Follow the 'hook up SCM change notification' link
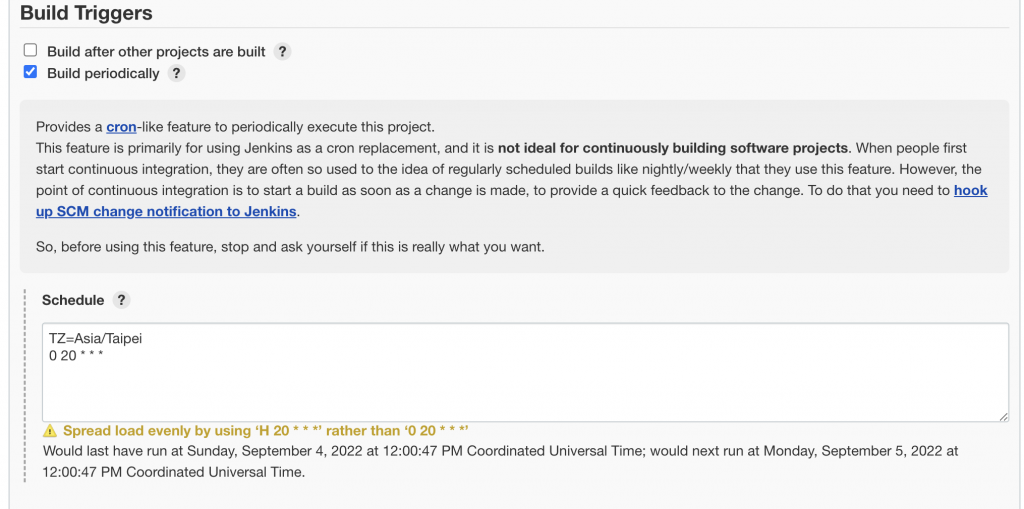Image resolution: width=1024 pixels, height=509 pixels. [x=970, y=190]
